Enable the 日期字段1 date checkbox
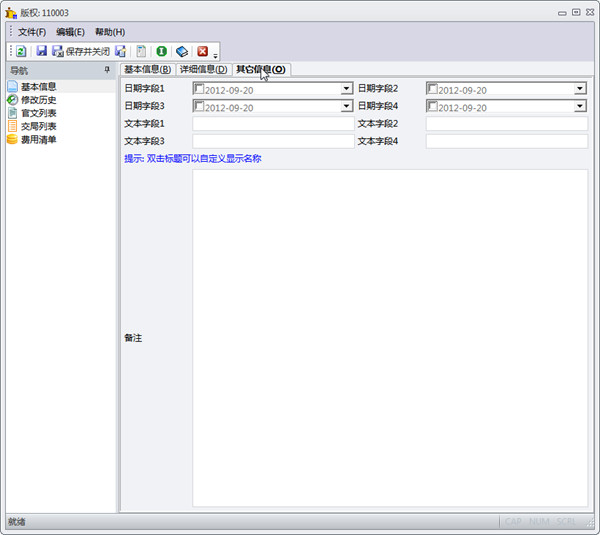 click(199, 88)
